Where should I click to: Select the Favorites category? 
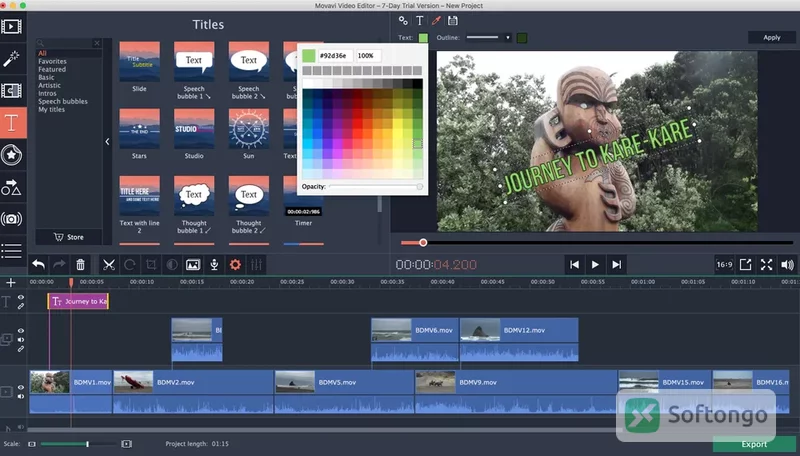[x=52, y=61]
